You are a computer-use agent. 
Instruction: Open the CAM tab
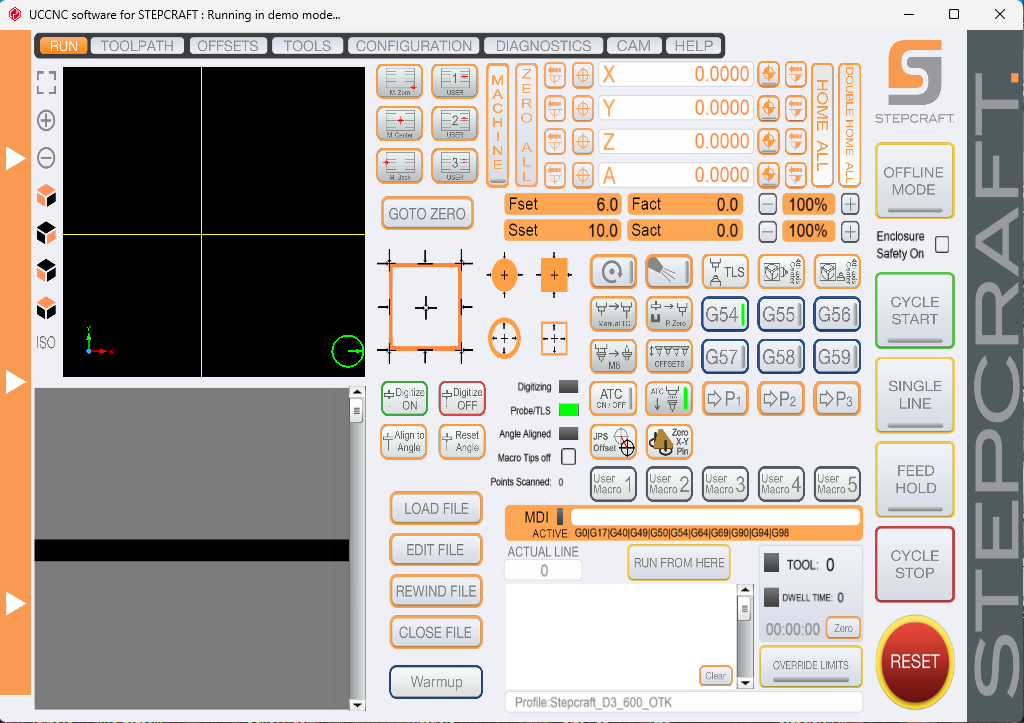tap(633, 46)
